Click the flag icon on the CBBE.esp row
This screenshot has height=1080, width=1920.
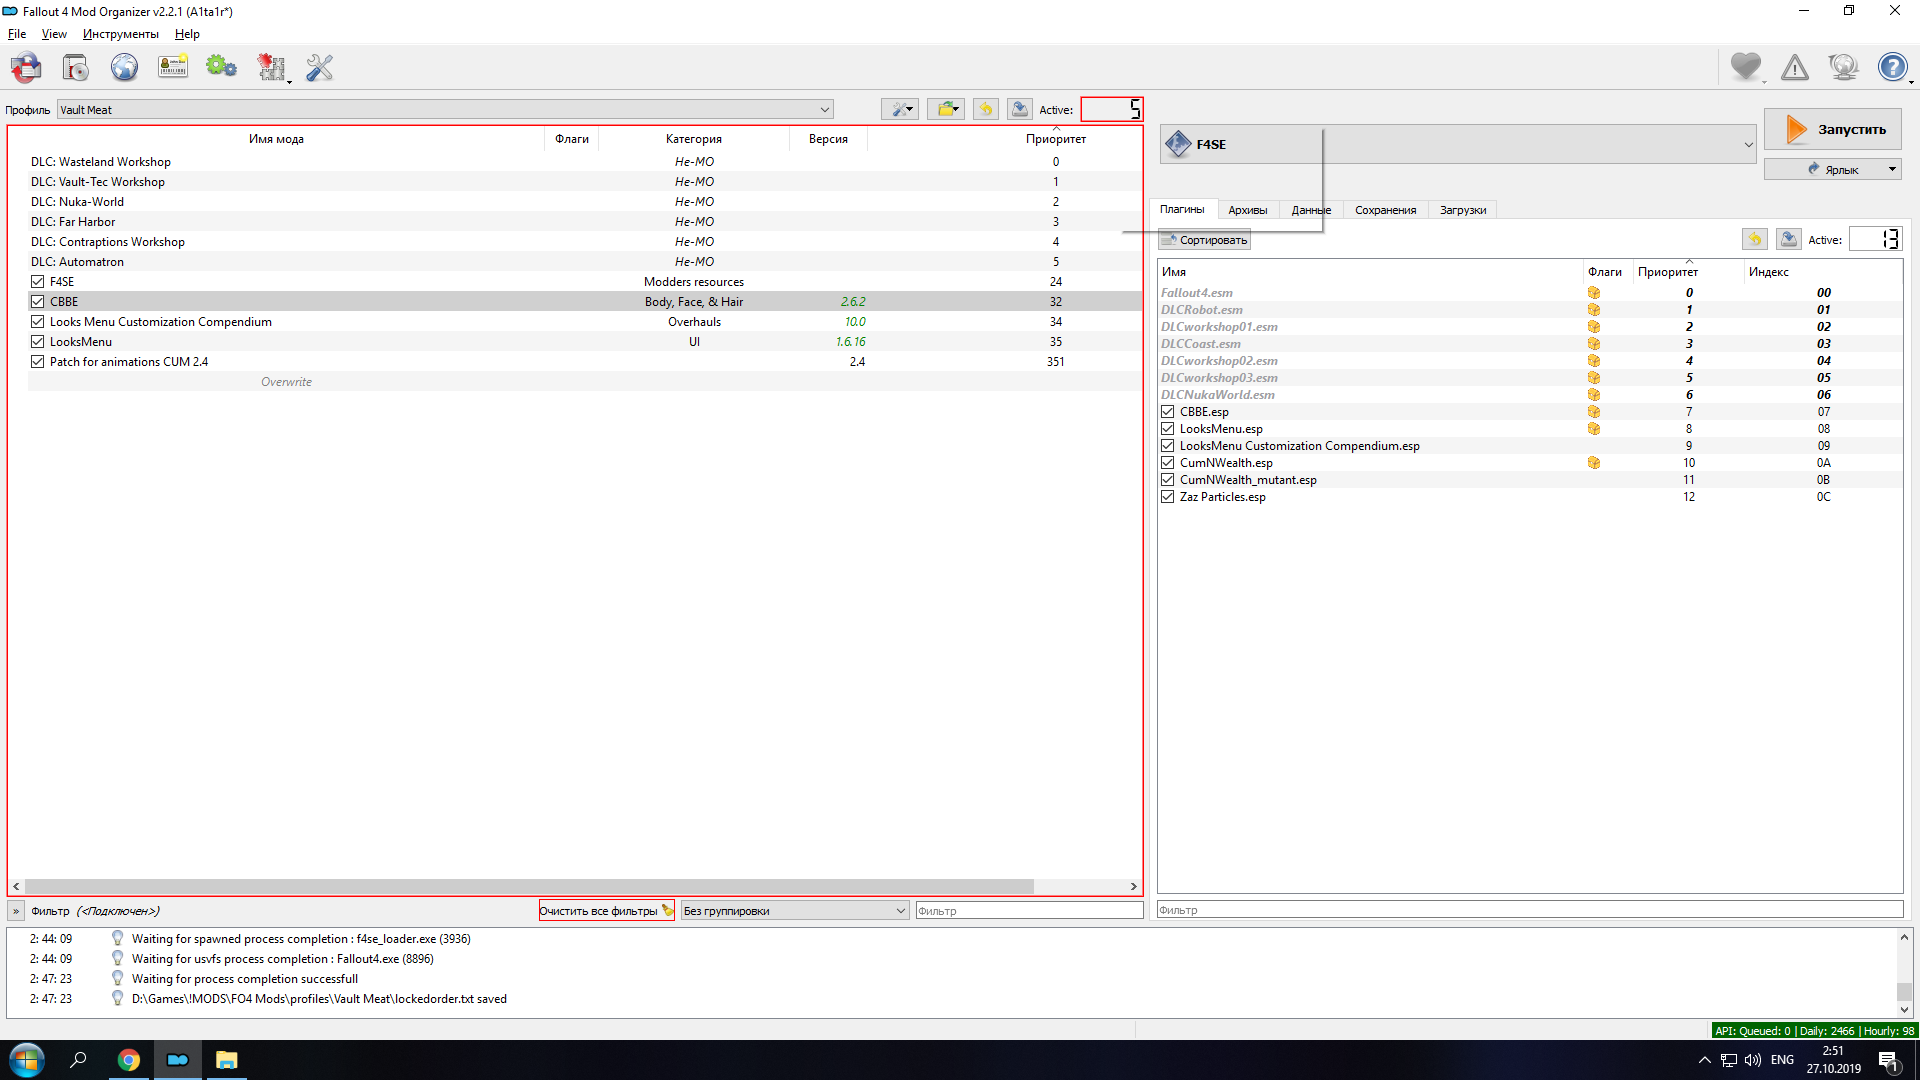1594,412
